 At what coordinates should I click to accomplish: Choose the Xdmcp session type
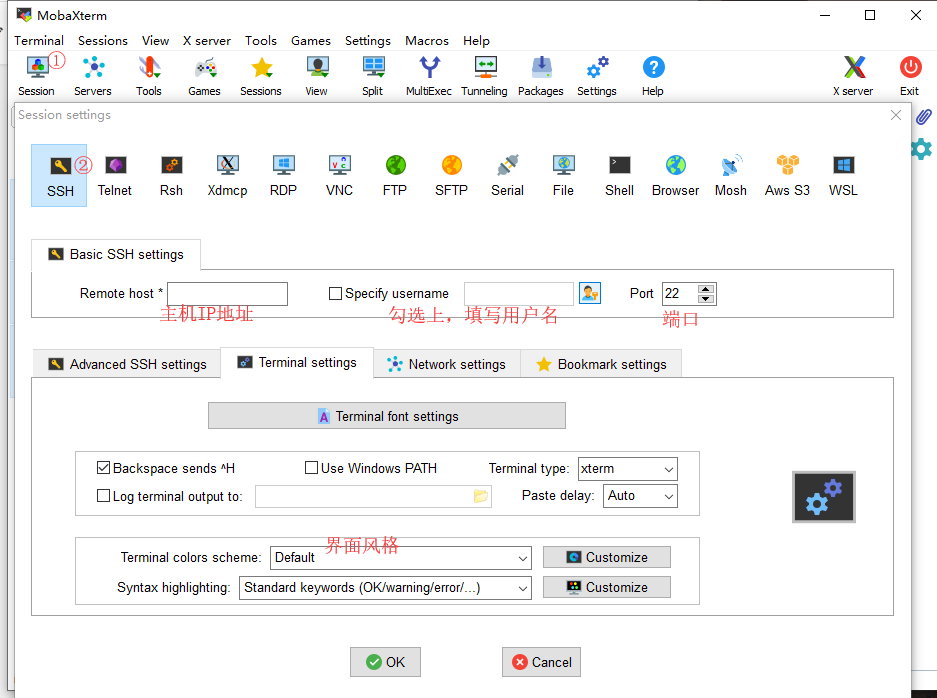(x=227, y=176)
